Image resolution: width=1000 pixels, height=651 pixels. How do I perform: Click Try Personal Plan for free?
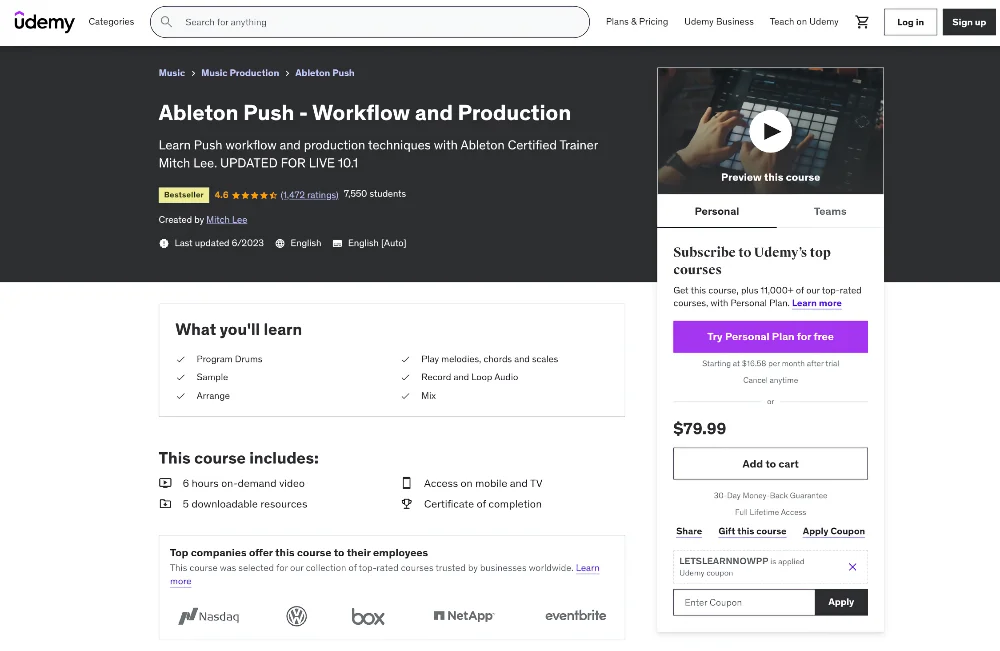[769, 337]
